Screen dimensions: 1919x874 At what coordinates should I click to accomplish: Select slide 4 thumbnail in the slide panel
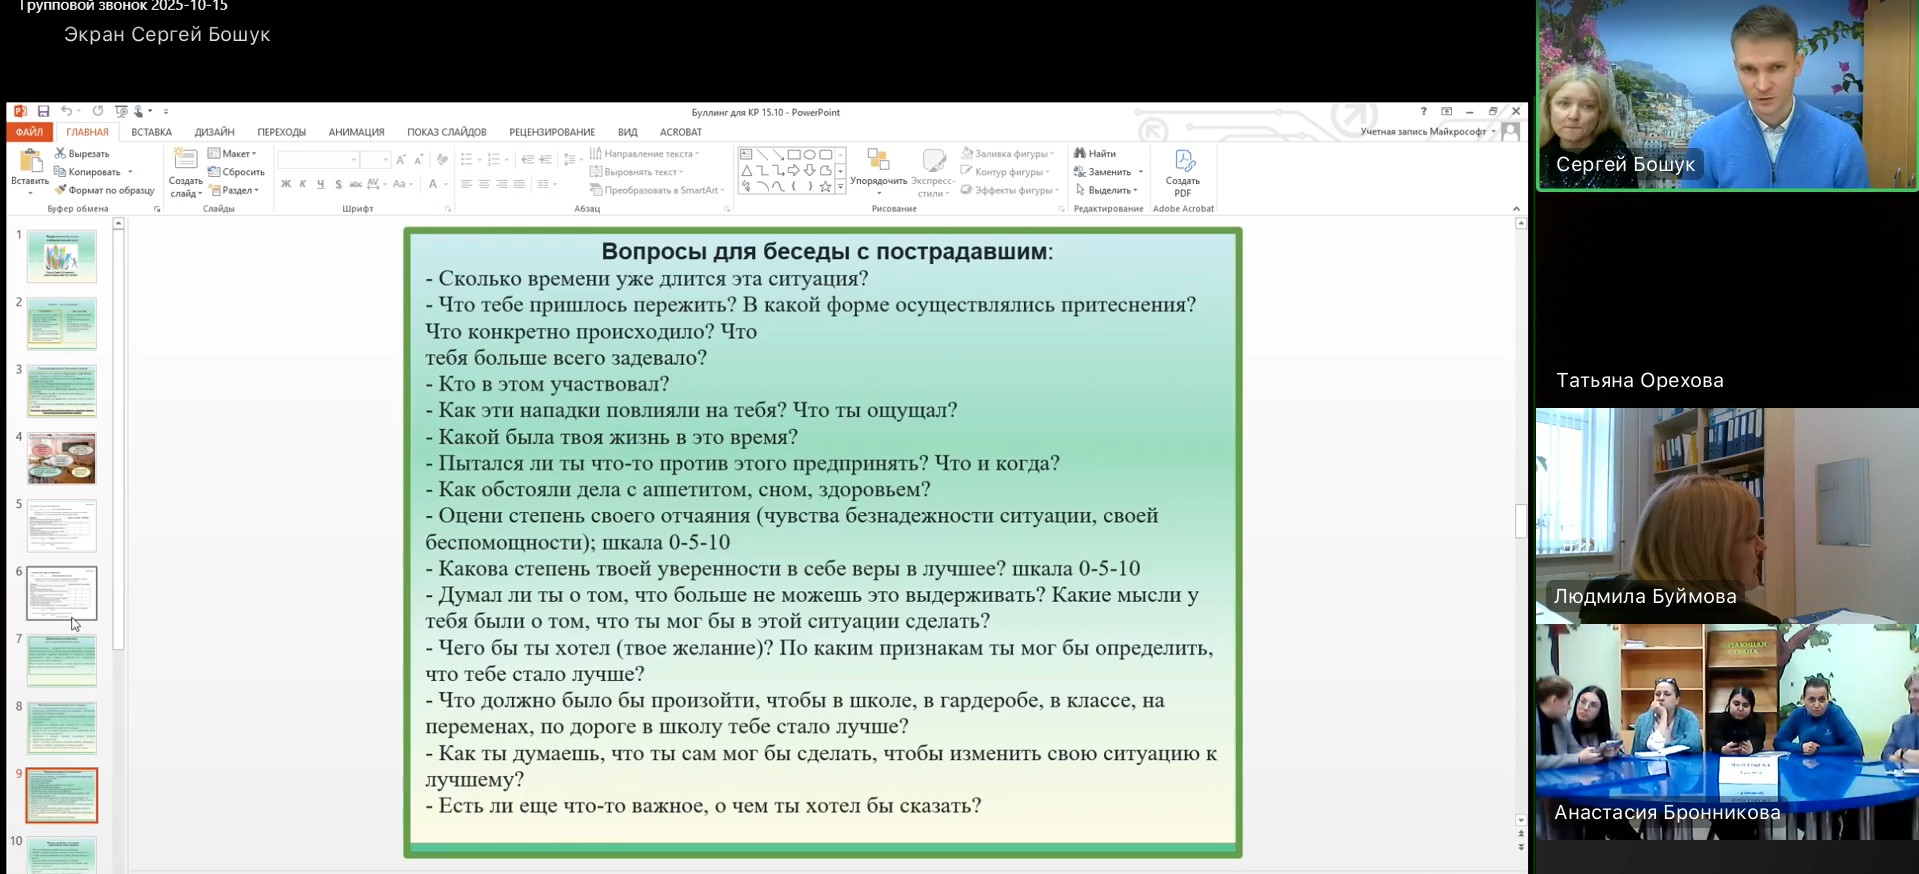pos(62,458)
